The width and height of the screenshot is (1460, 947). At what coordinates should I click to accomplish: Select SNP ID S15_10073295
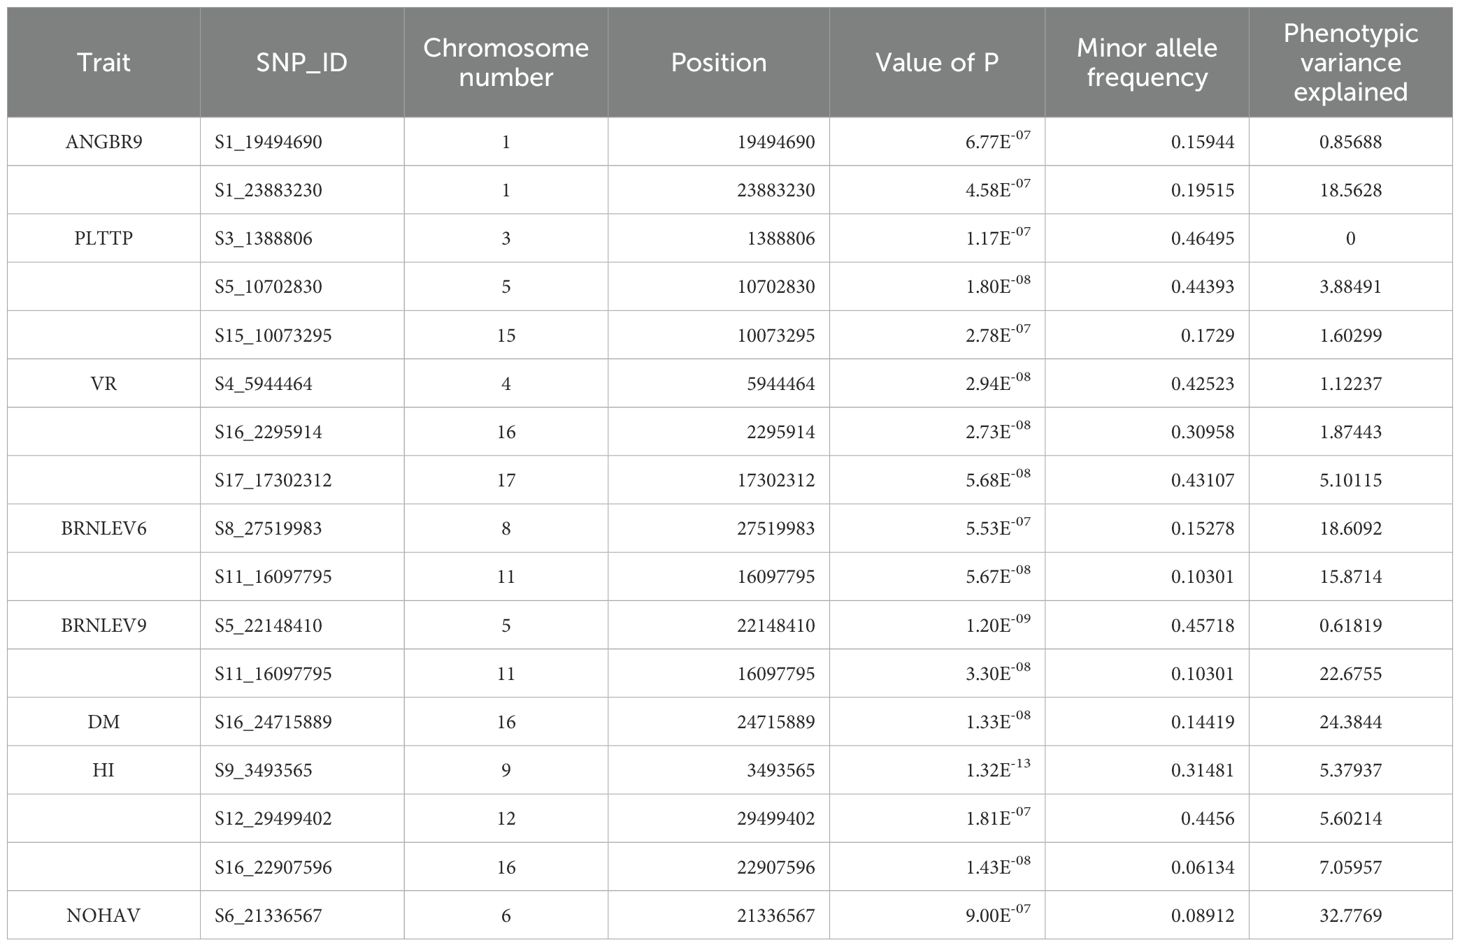click(x=273, y=335)
